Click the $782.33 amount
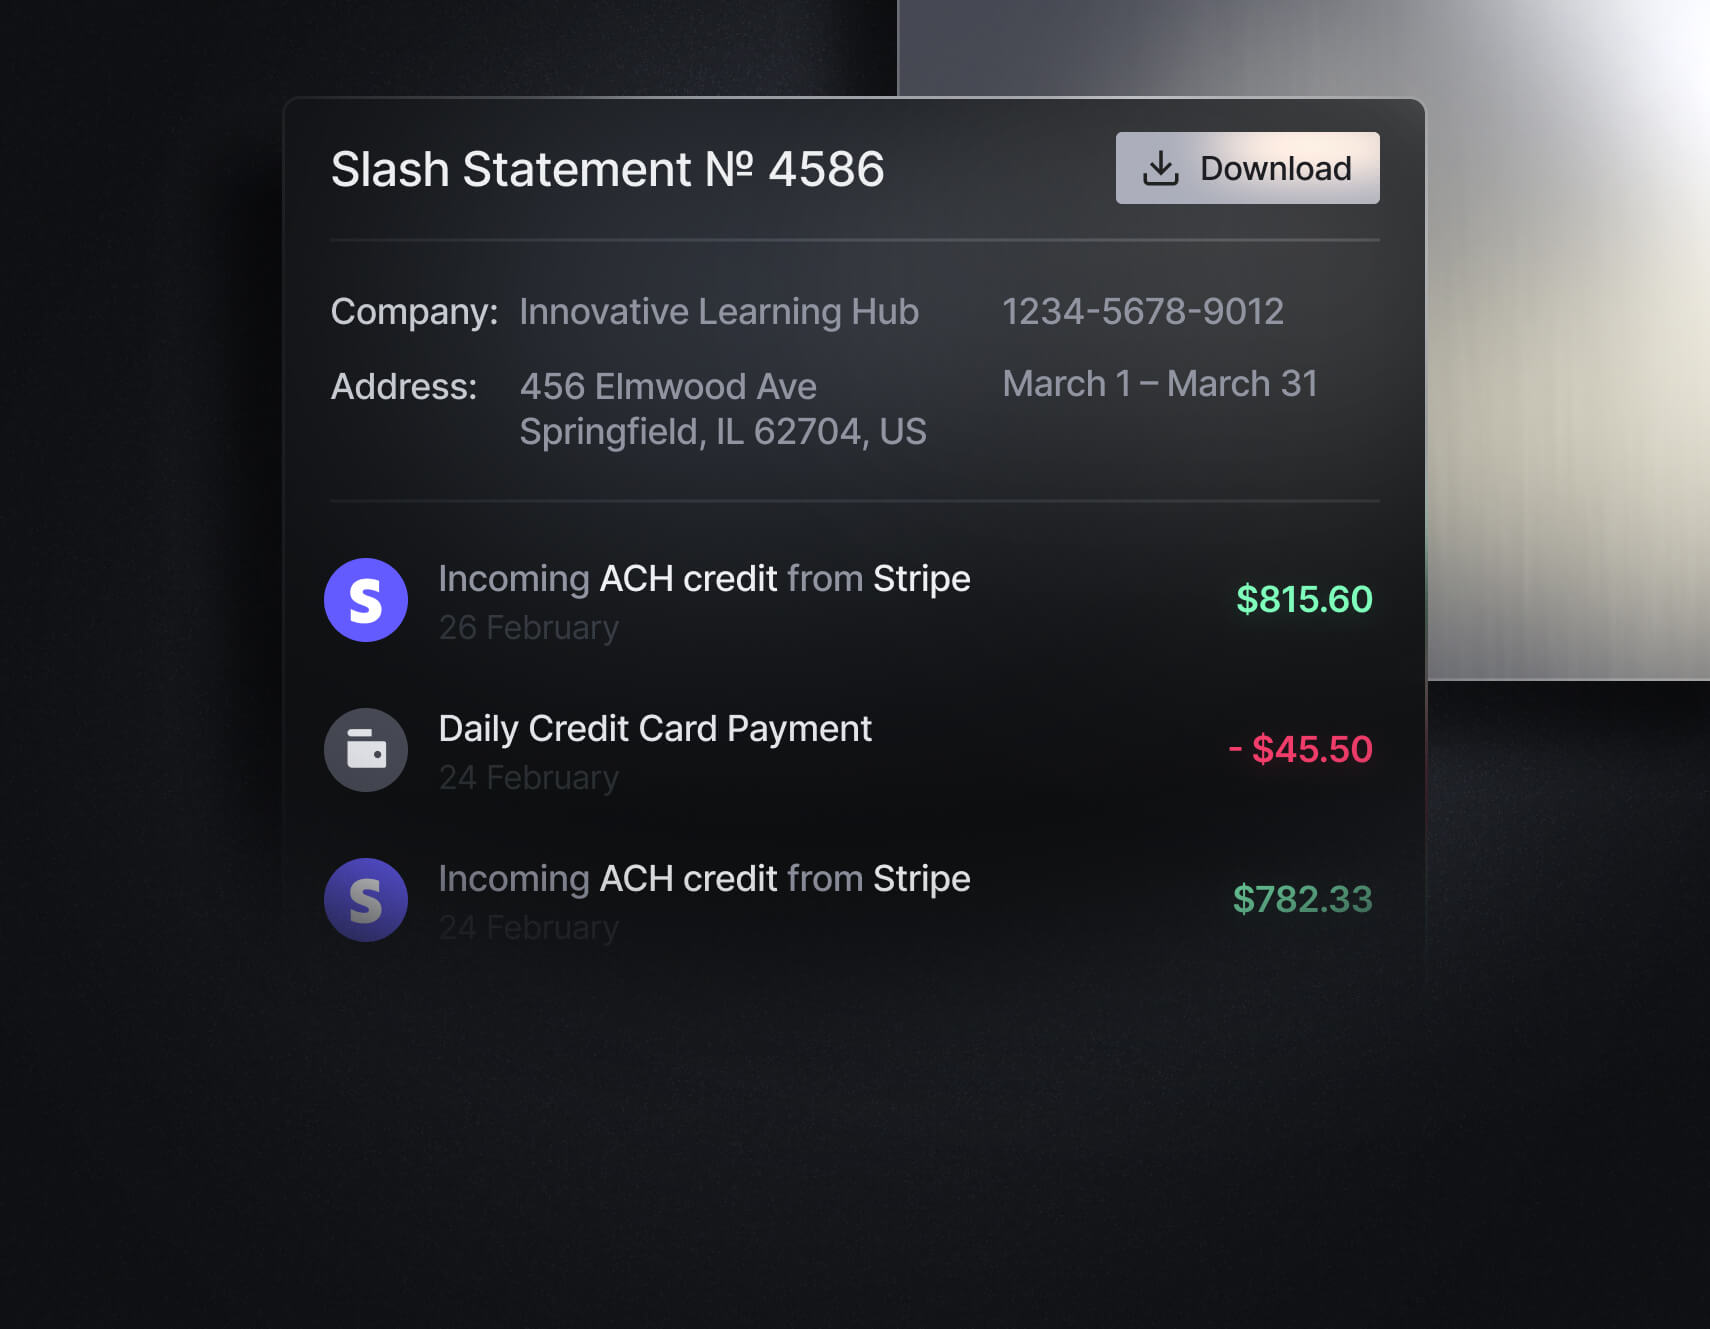Viewport: 1710px width, 1329px height. (1302, 900)
